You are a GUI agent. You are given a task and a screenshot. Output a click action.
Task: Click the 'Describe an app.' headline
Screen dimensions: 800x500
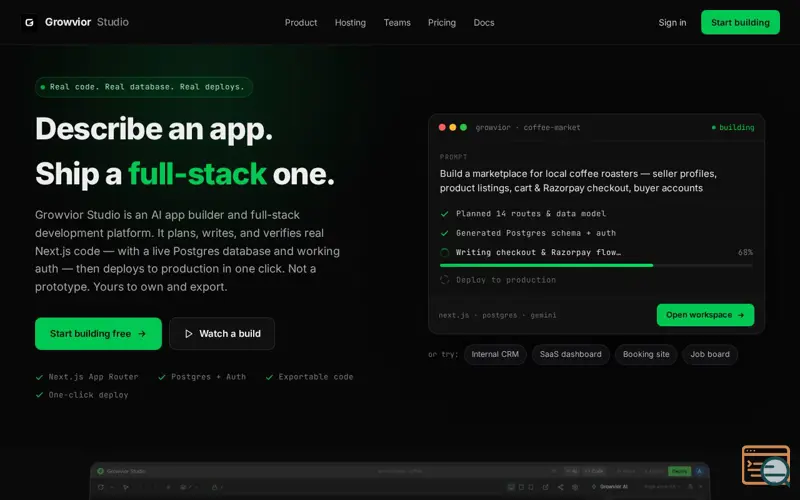pyautogui.click(x=154, y=129)
